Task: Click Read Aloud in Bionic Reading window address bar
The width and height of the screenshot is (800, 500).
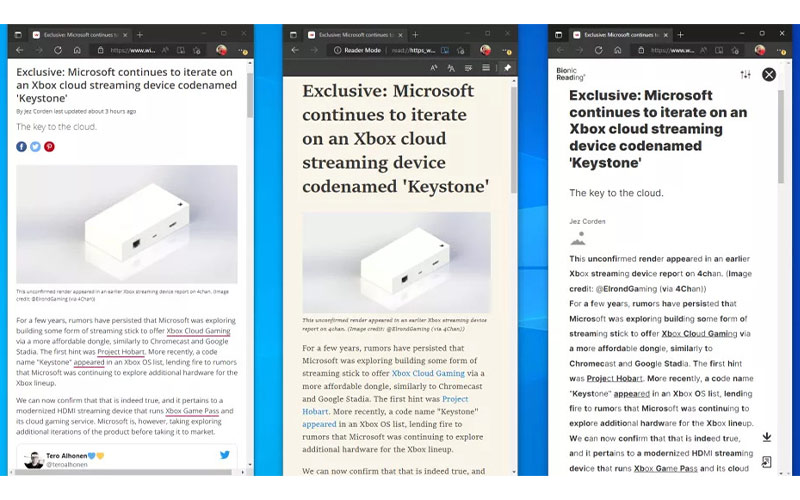Action: point(704,50)
